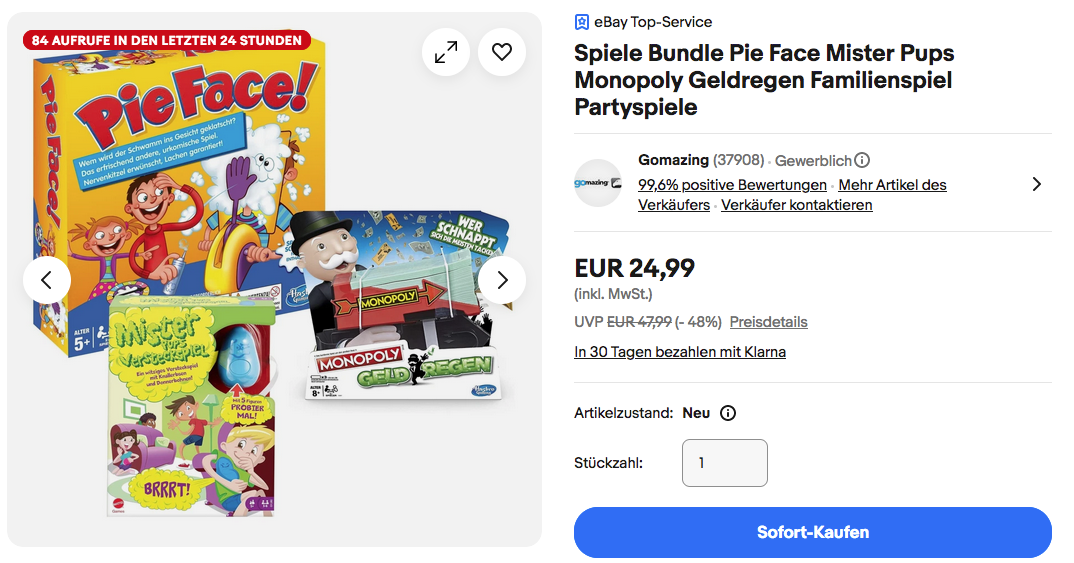Open the Artikelzustand info icon
Viewport: 1074px width, 563px height.
728,413
